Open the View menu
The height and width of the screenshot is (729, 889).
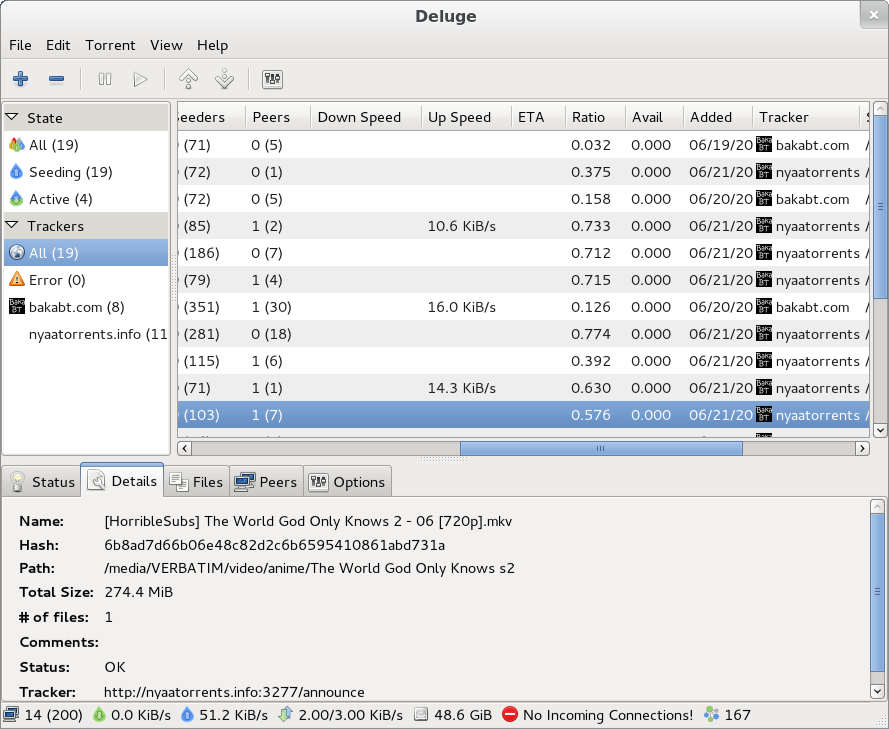pyautogui.click(x=166, y=45)
